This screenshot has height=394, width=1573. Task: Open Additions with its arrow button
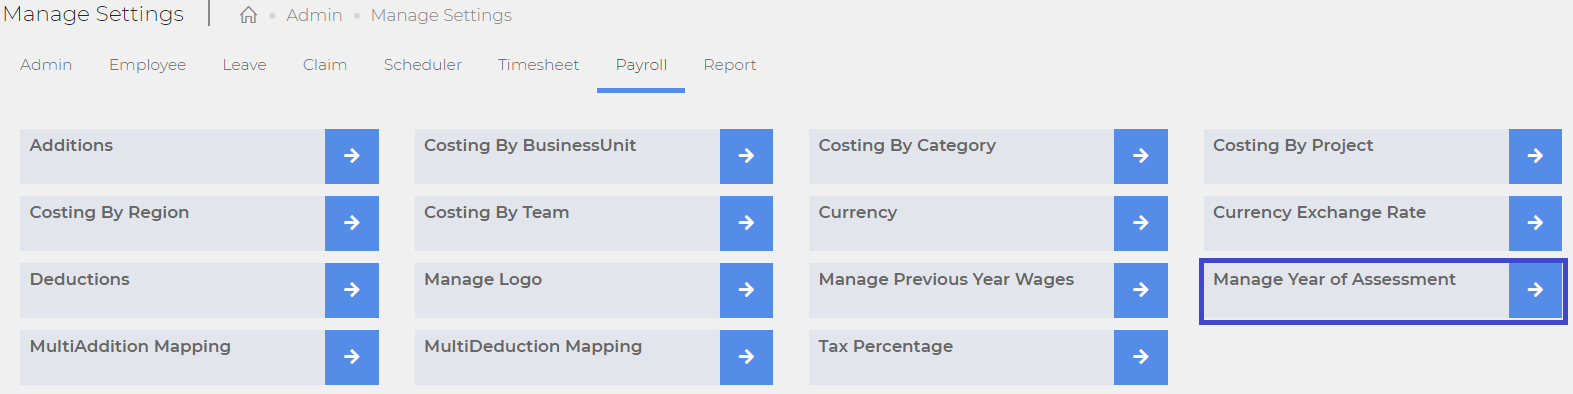click(352, 156)
